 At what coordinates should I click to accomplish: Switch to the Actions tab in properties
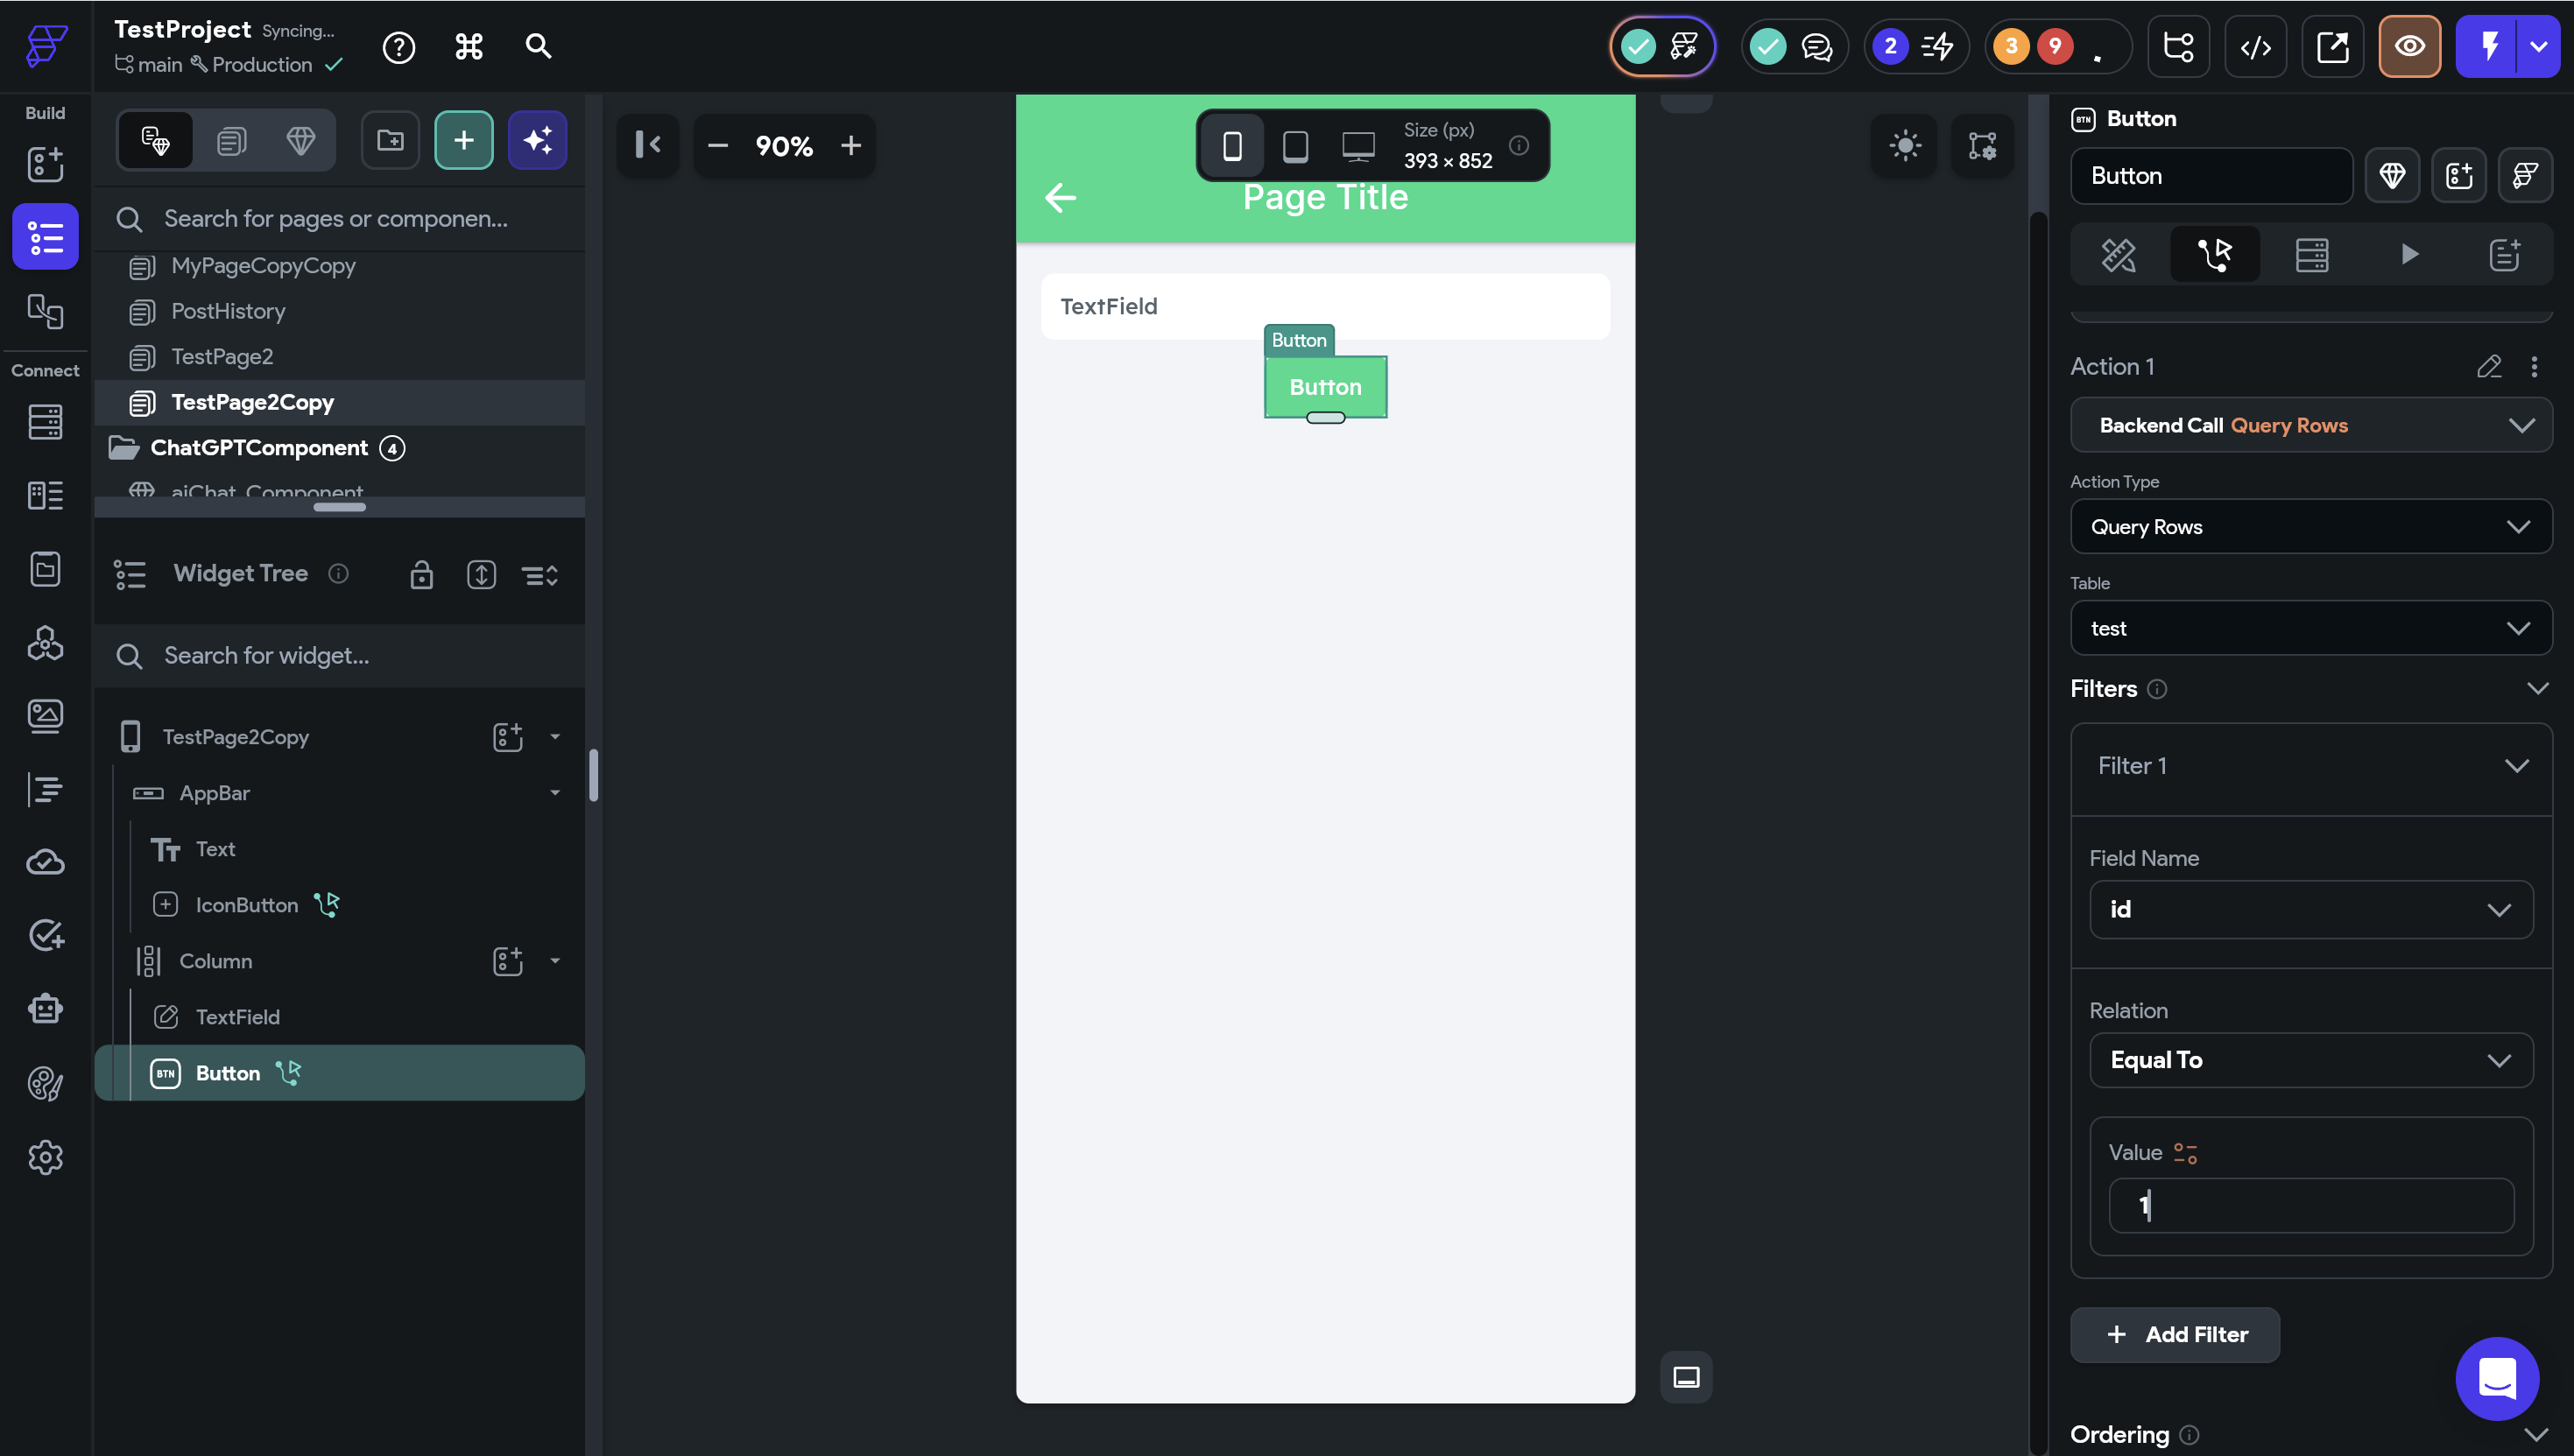click(2214, 254)
